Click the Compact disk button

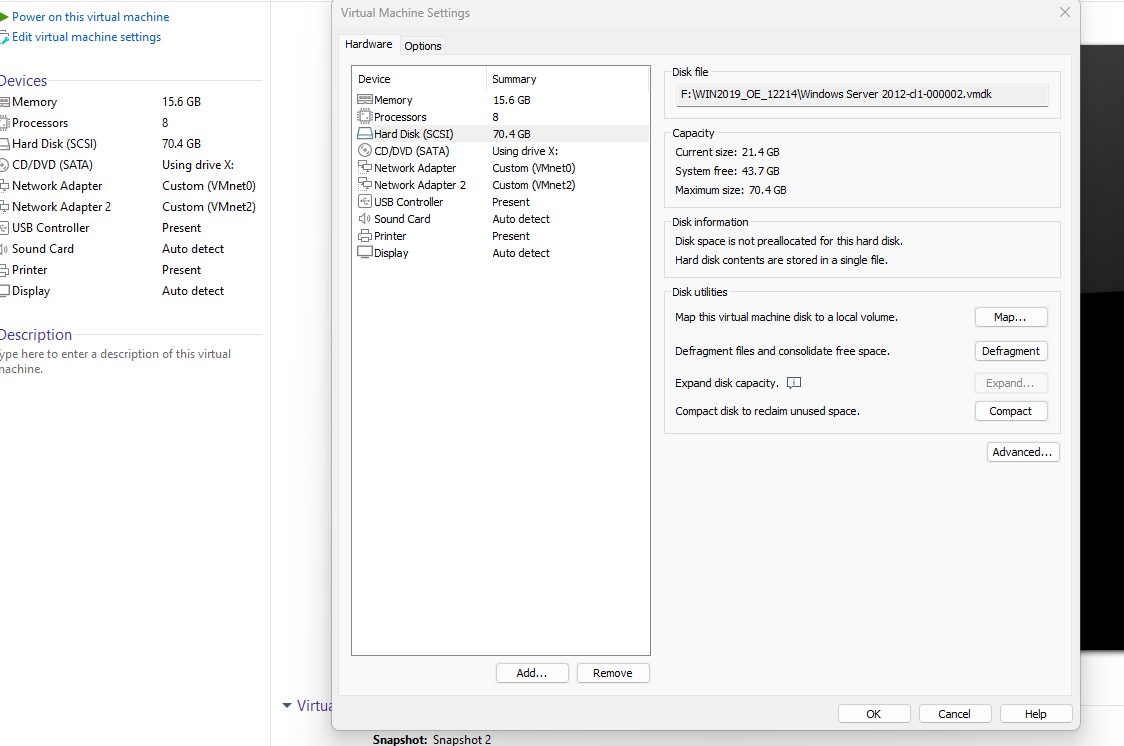tap(1010, 411)
